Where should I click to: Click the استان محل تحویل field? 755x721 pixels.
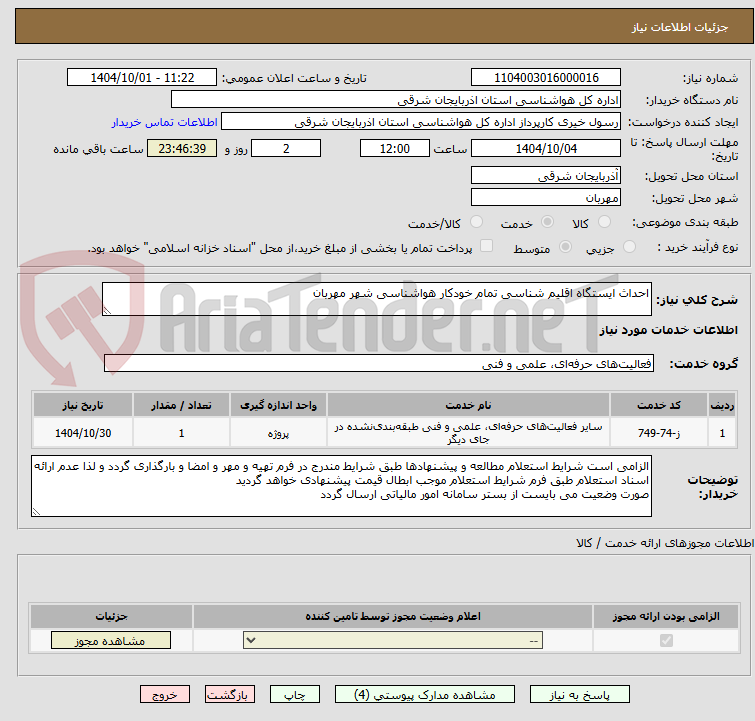point(546,175)
